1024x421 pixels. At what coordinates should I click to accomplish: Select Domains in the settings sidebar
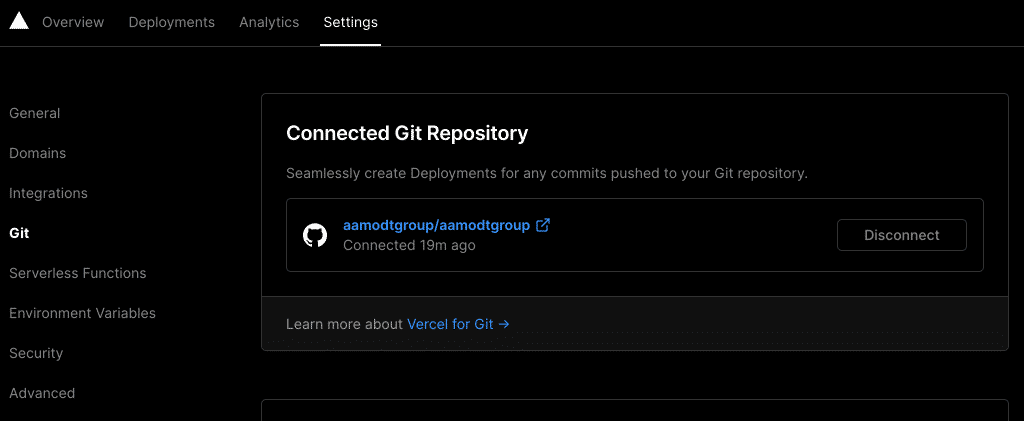[38, 153]
